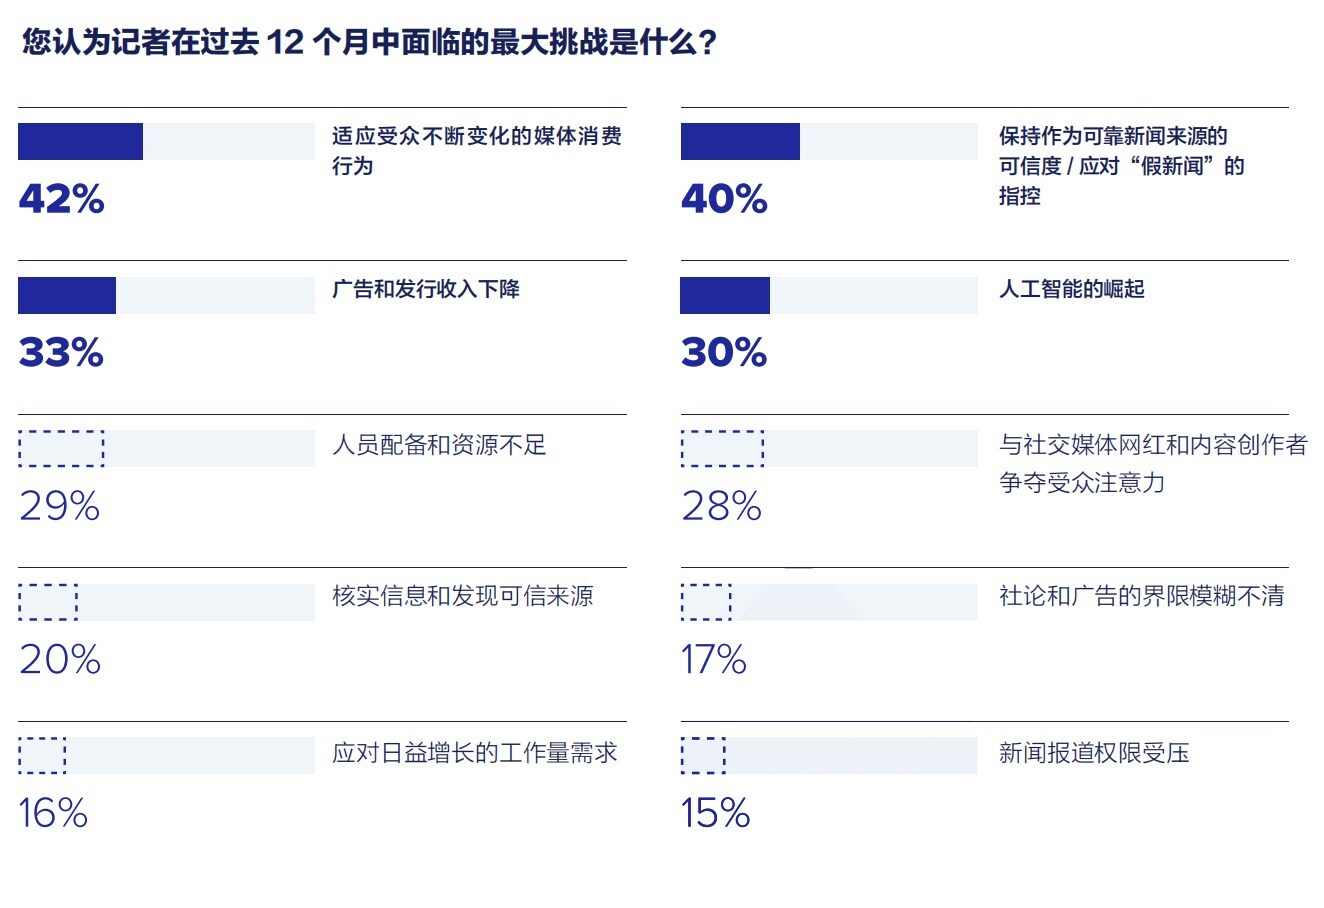Screen dimensions: 1324x908
Task: Click the dashed bar above 15%
Action: [703, 755]
